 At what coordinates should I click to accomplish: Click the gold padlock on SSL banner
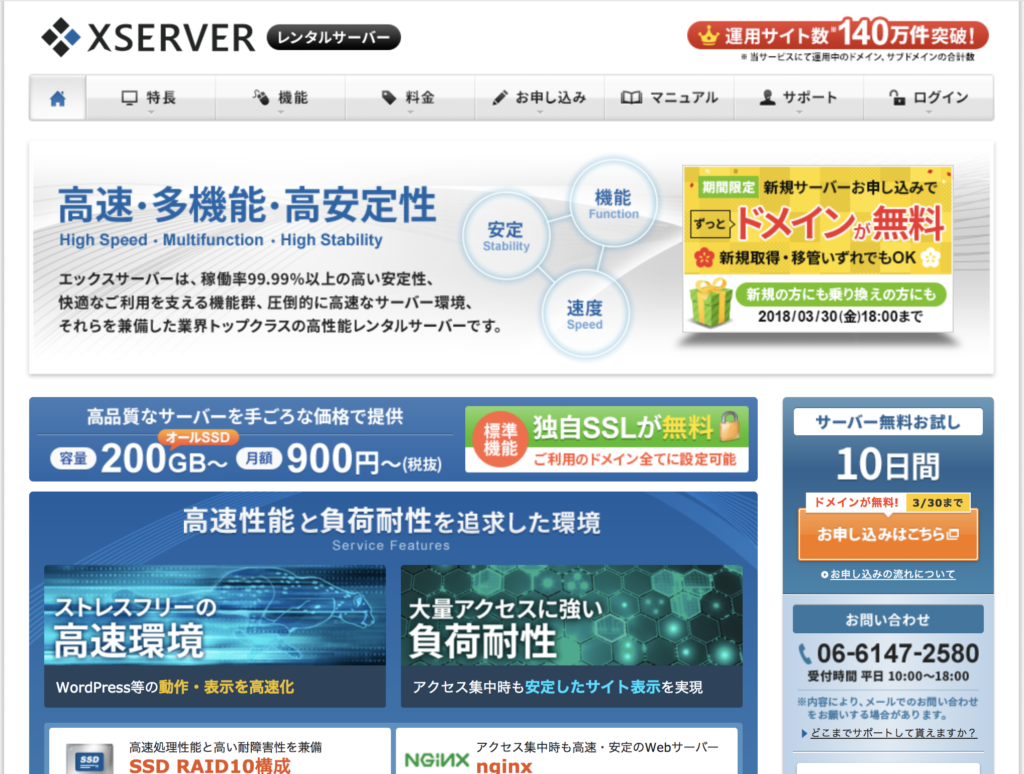(729, 426)
